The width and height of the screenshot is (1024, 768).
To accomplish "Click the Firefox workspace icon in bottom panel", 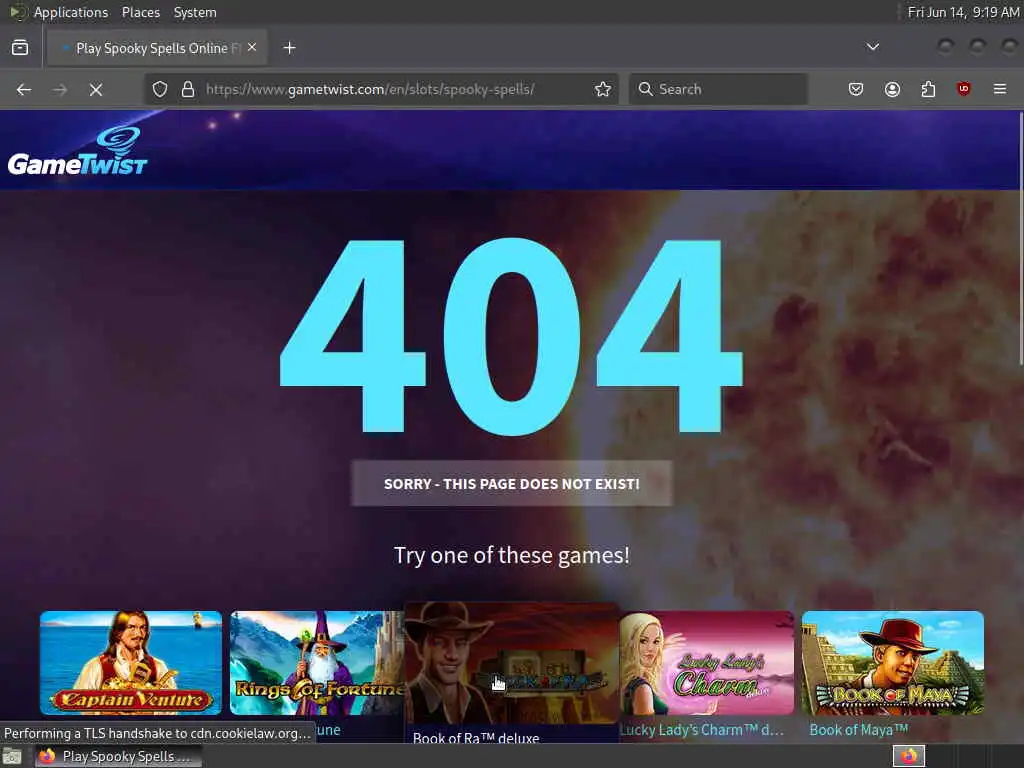I will [x=909, y=756].
